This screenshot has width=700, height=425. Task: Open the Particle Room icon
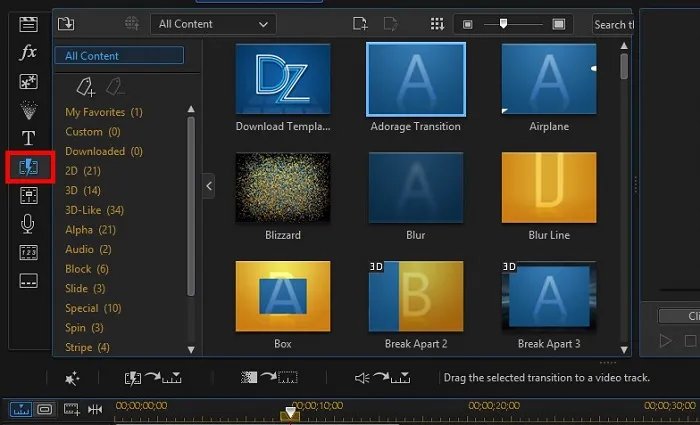pyautogui.click(x=29, y=110)
